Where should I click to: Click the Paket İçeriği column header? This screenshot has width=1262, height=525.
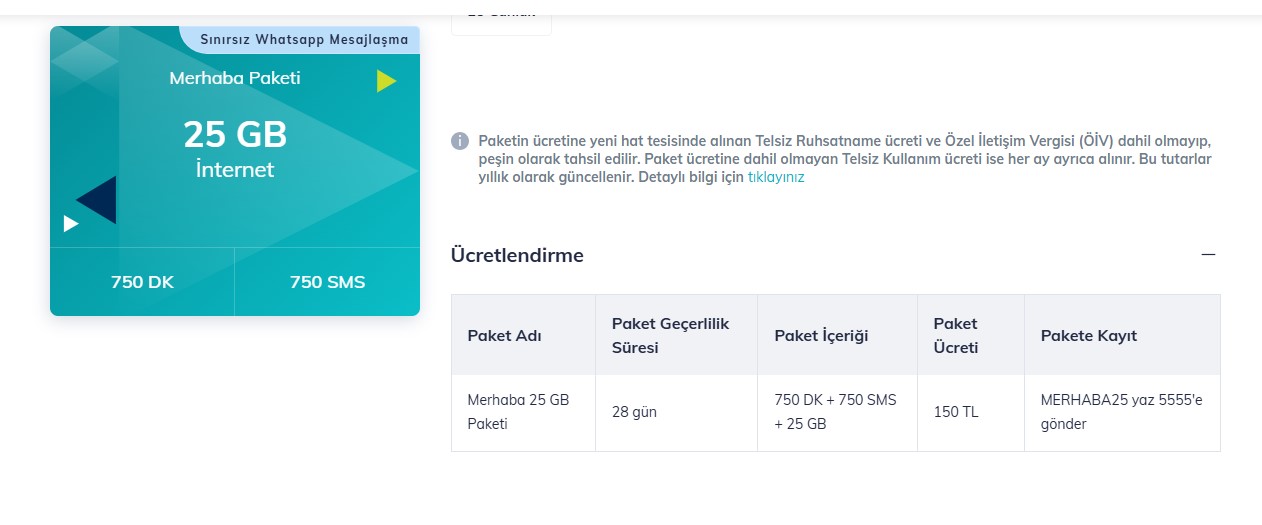(x=837, y=335)
